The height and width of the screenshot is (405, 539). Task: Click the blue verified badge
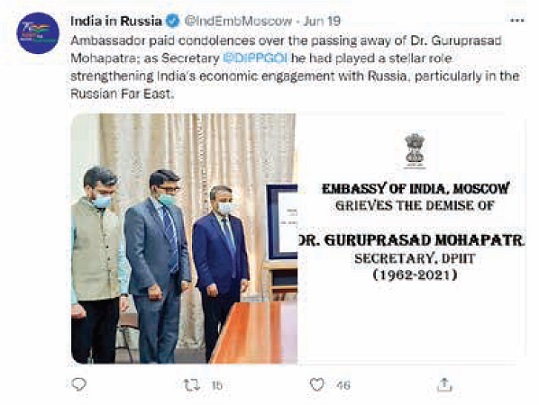coord(173,21)
